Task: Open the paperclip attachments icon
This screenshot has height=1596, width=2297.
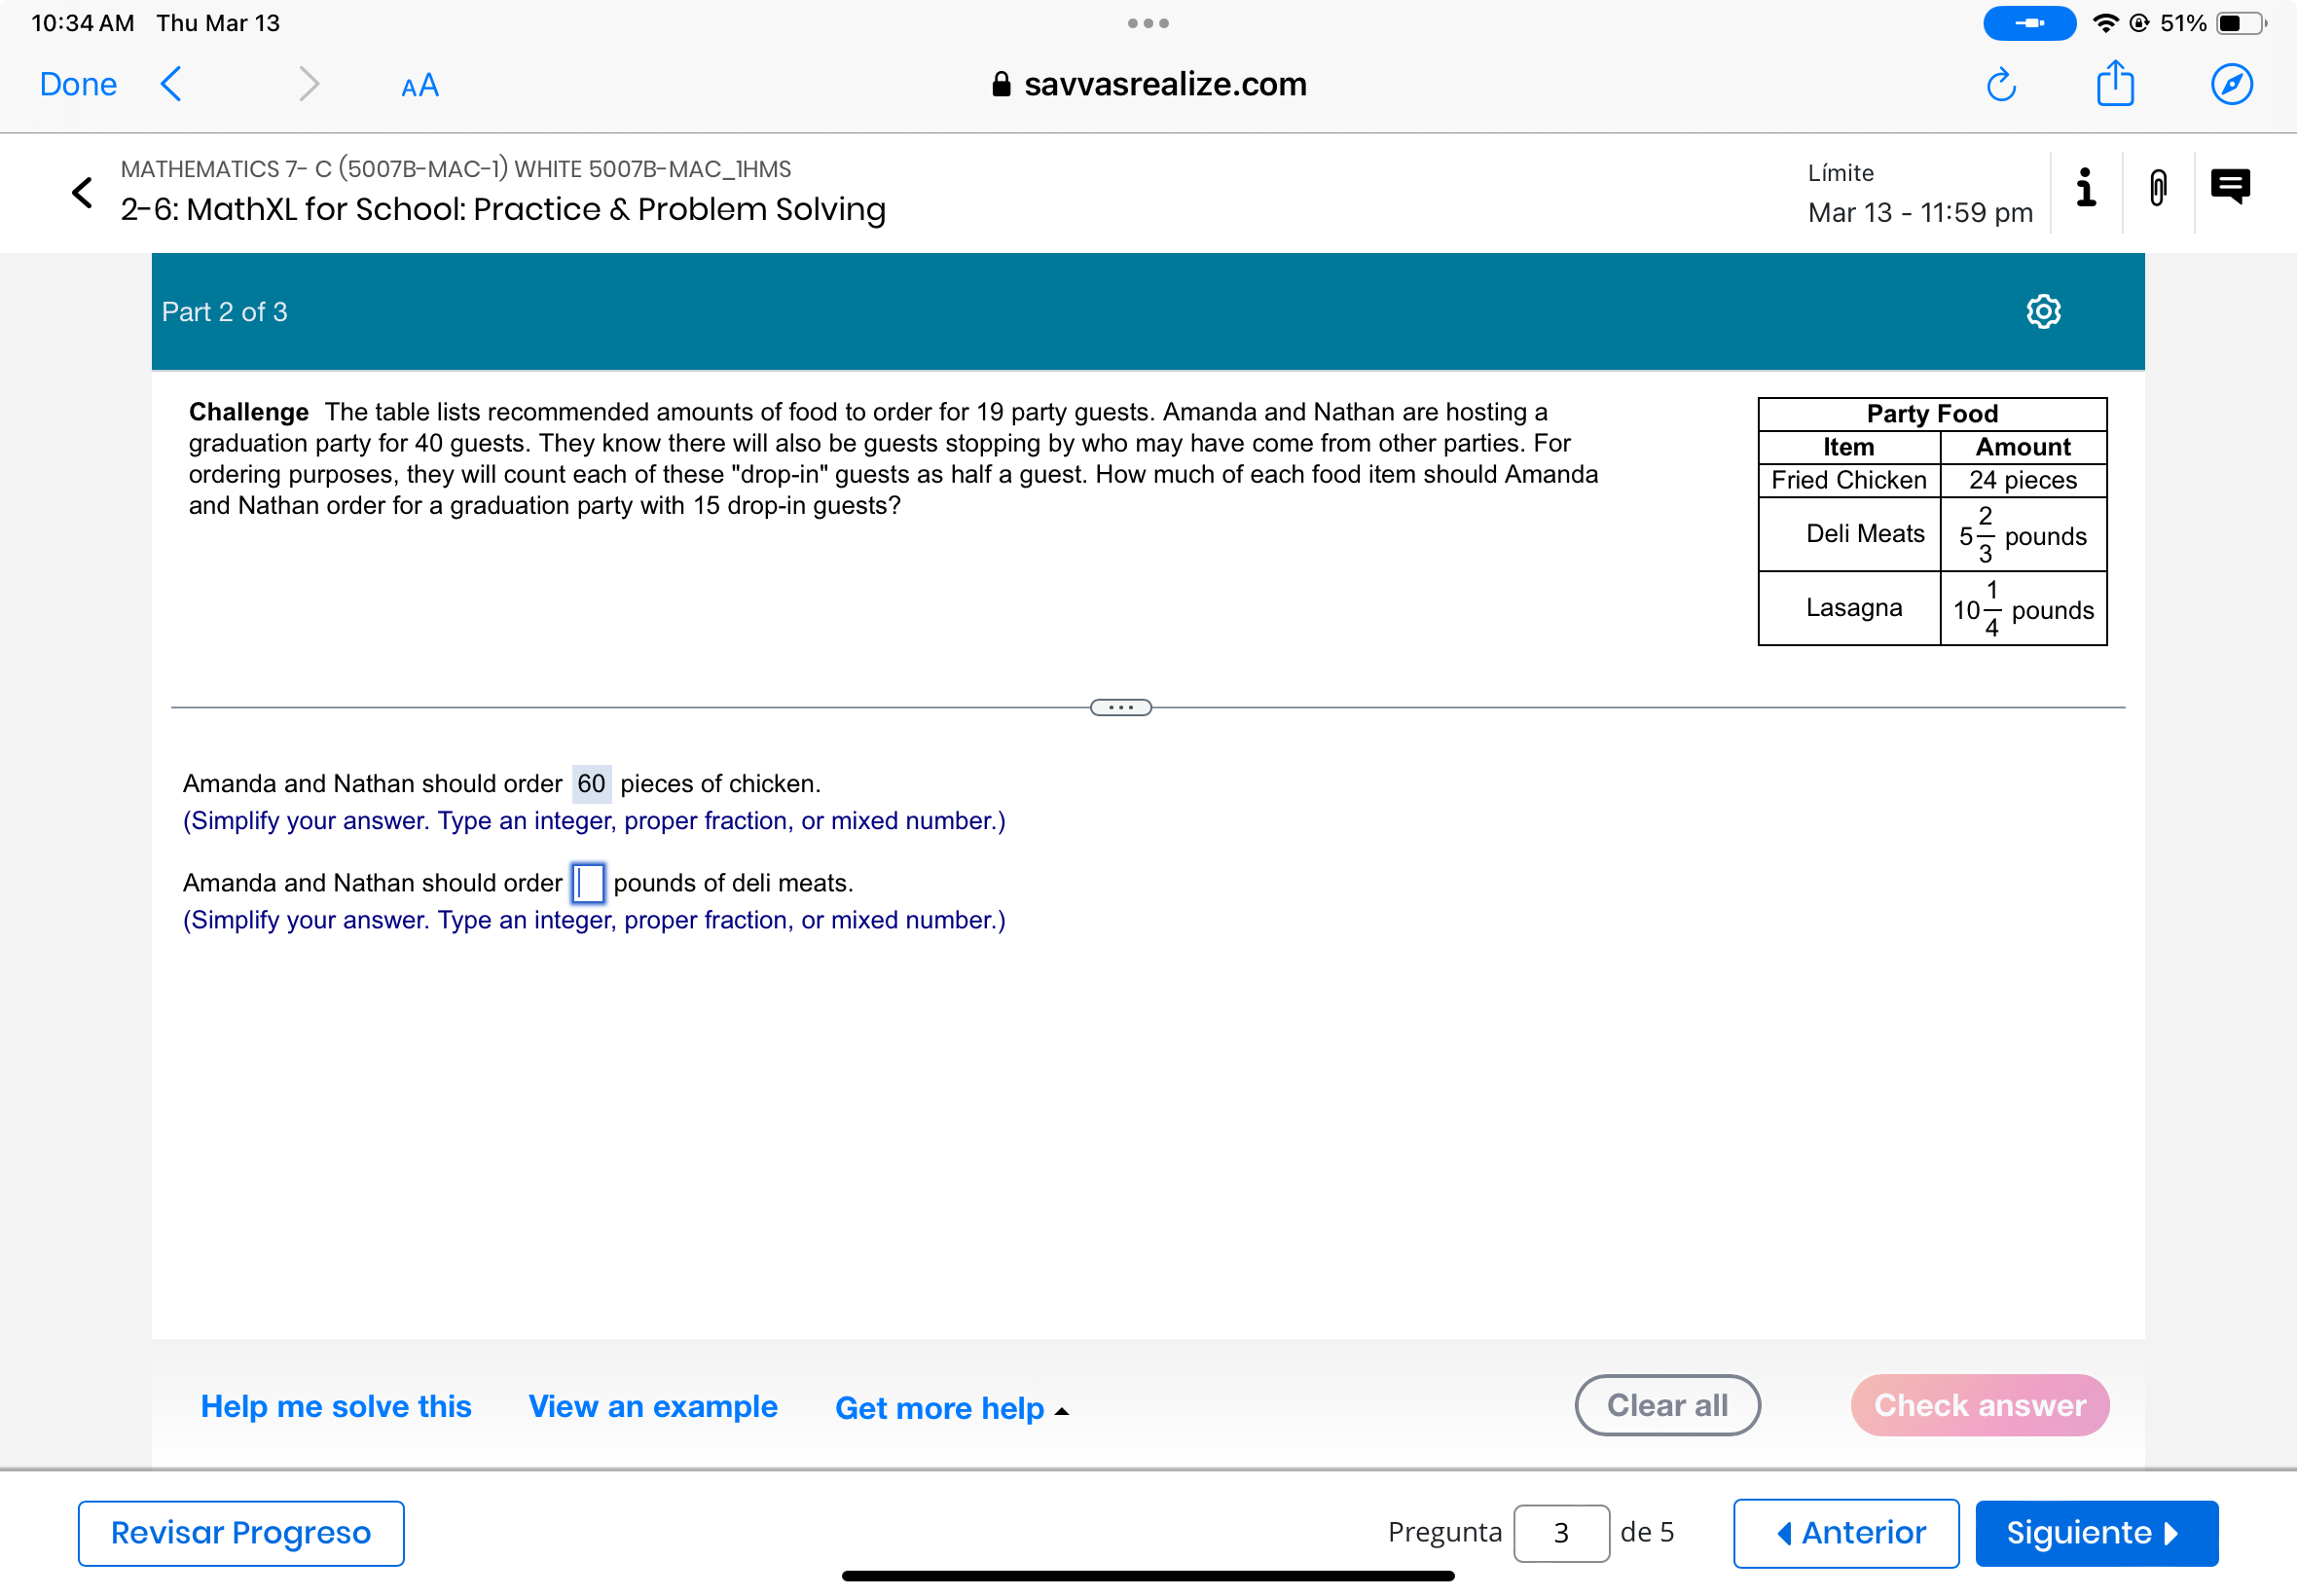Action: click(x=2157, y=188)
